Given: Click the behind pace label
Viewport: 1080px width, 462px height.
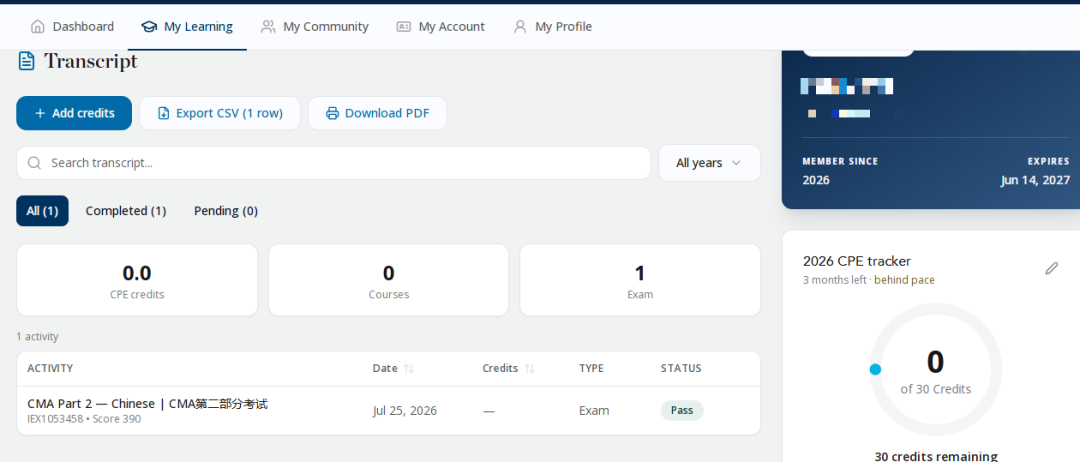Looking at the screenshot, I should [x=904, y=280].
